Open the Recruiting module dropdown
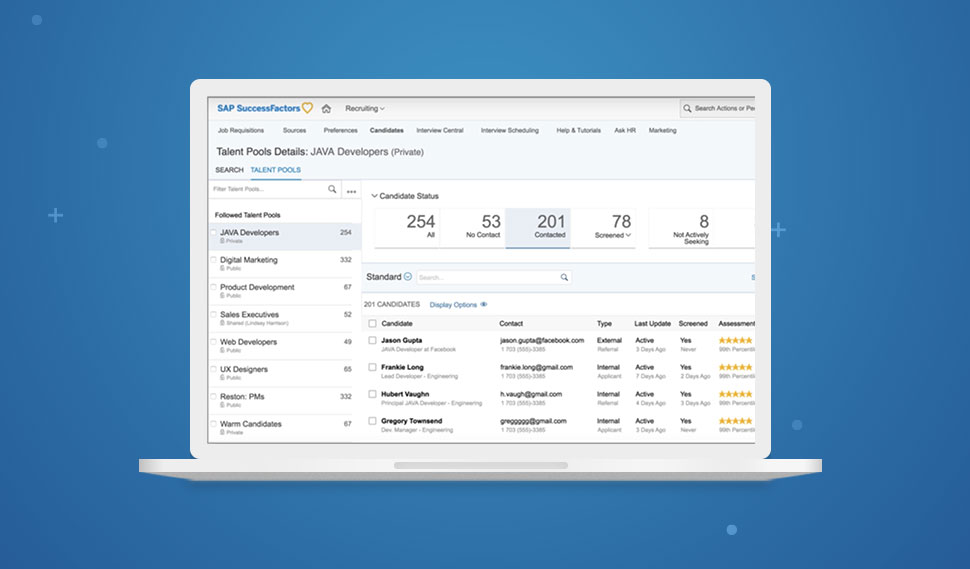The height and width of the screenshot is (569, 970). [x=365, y=108]
